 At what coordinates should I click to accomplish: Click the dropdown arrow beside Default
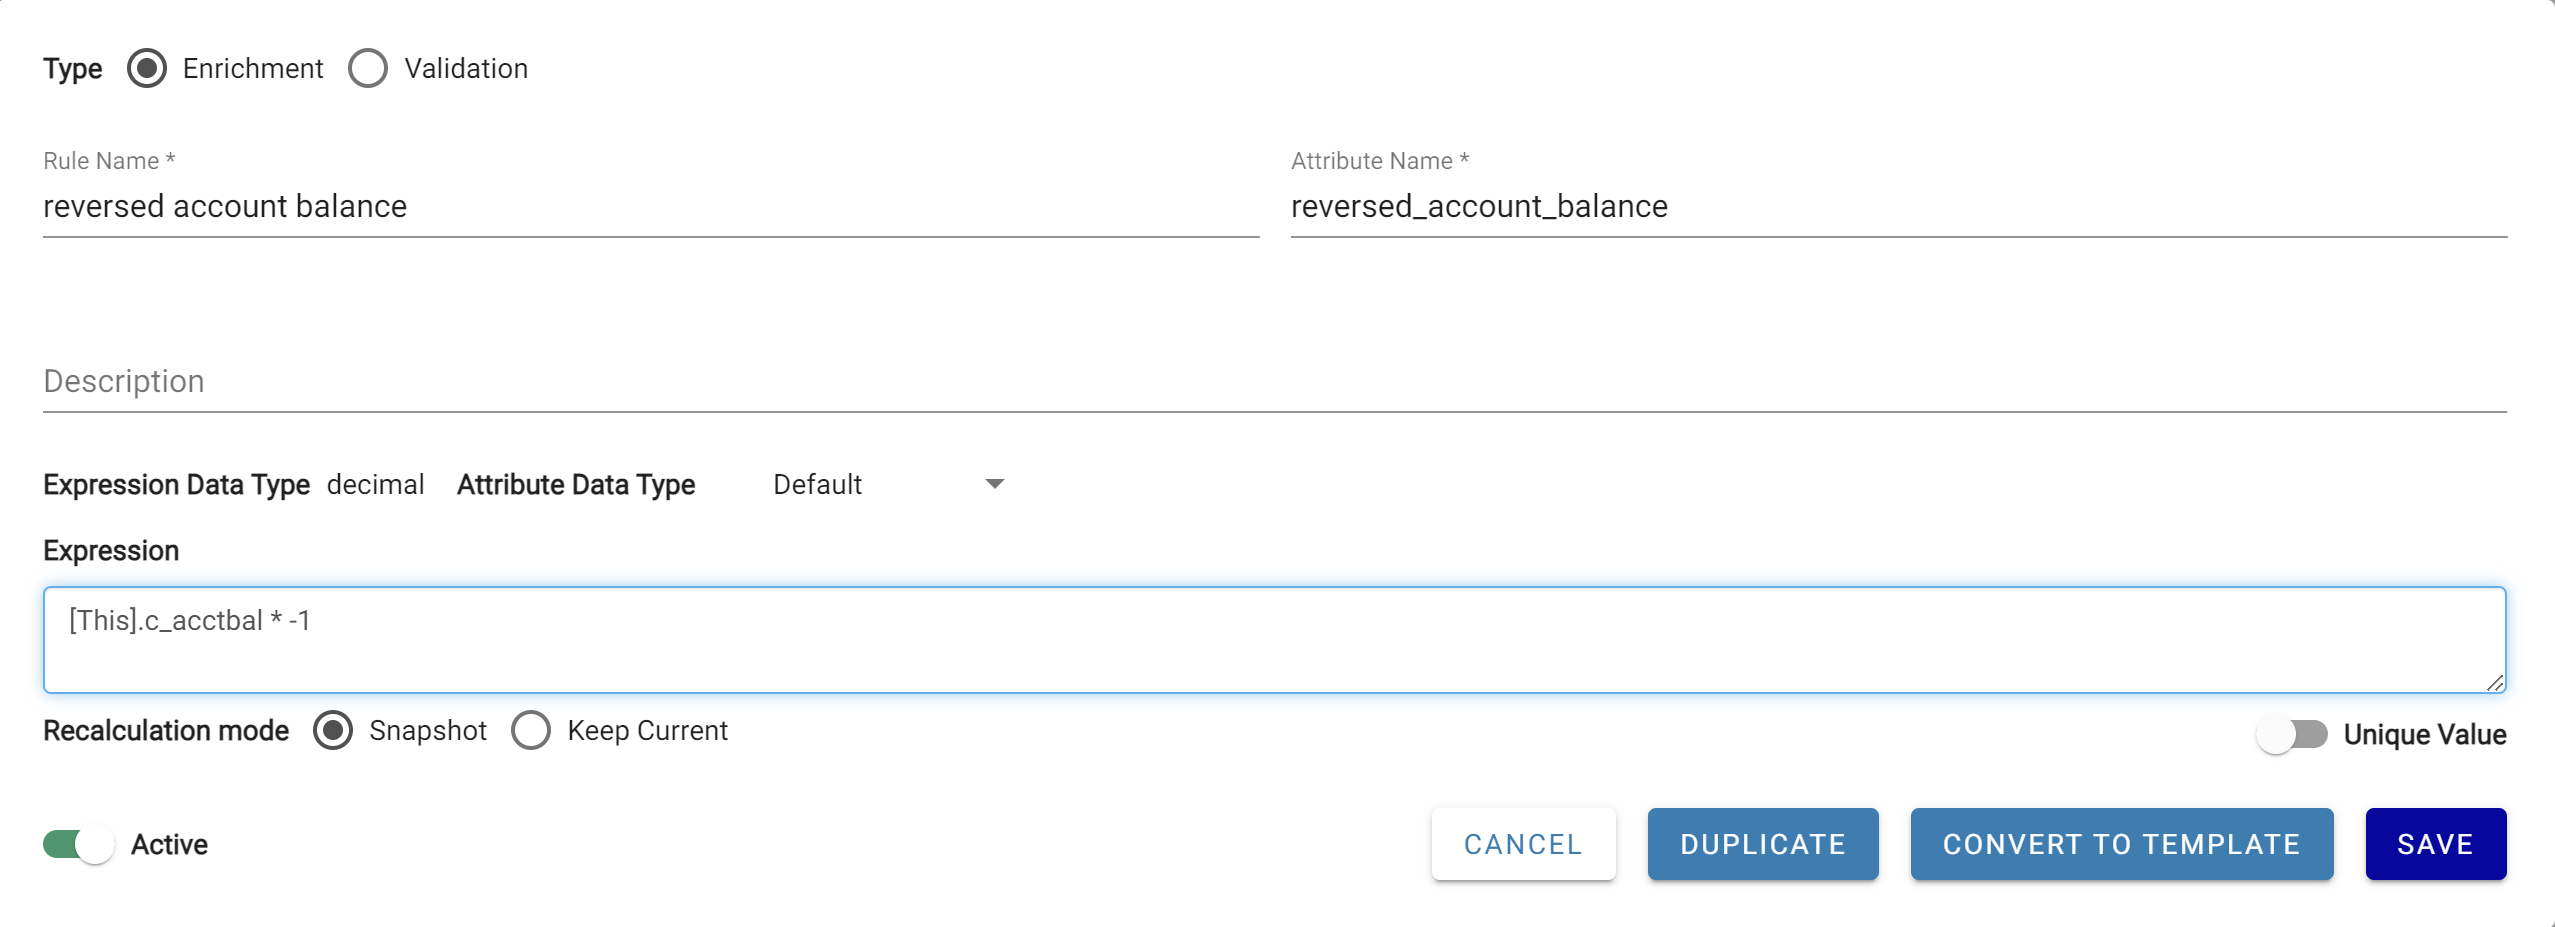[x=994, y=485]
